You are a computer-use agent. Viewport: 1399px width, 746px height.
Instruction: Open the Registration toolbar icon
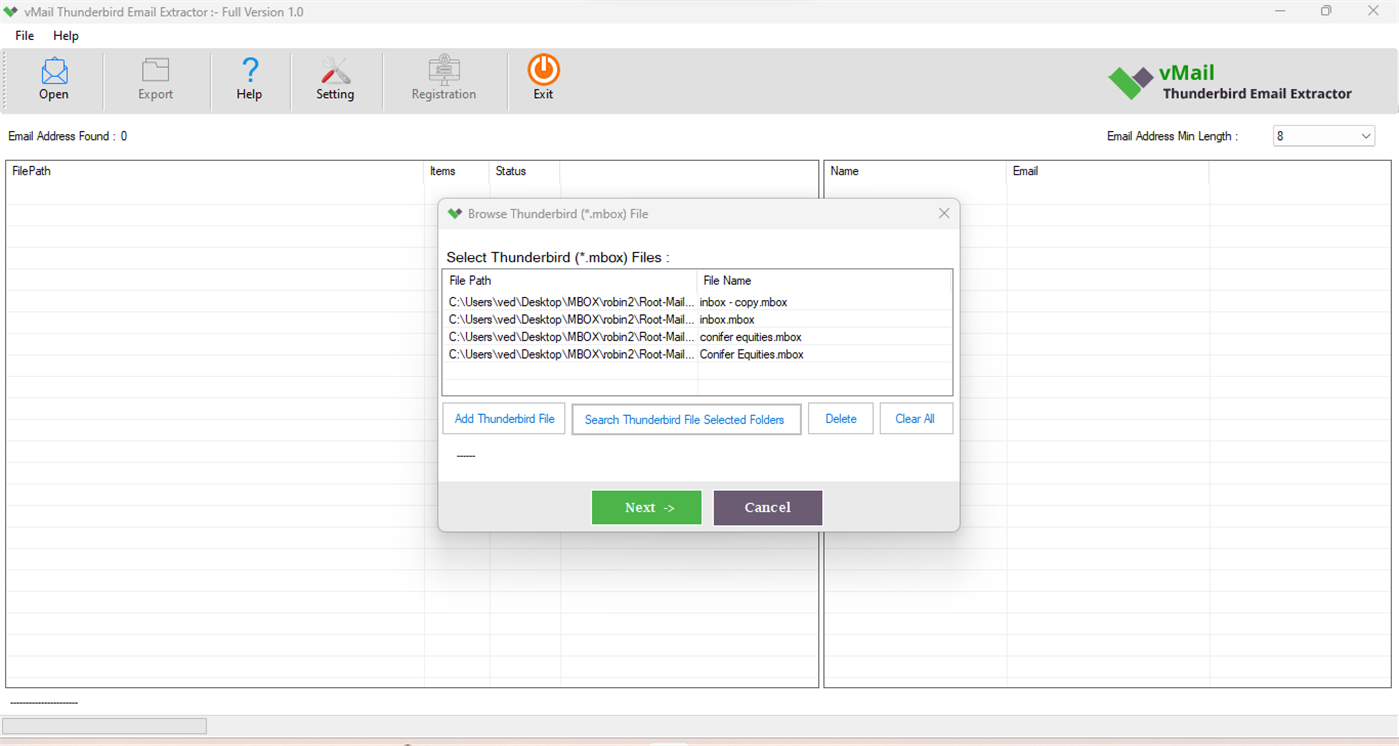[x=444, y=78]
